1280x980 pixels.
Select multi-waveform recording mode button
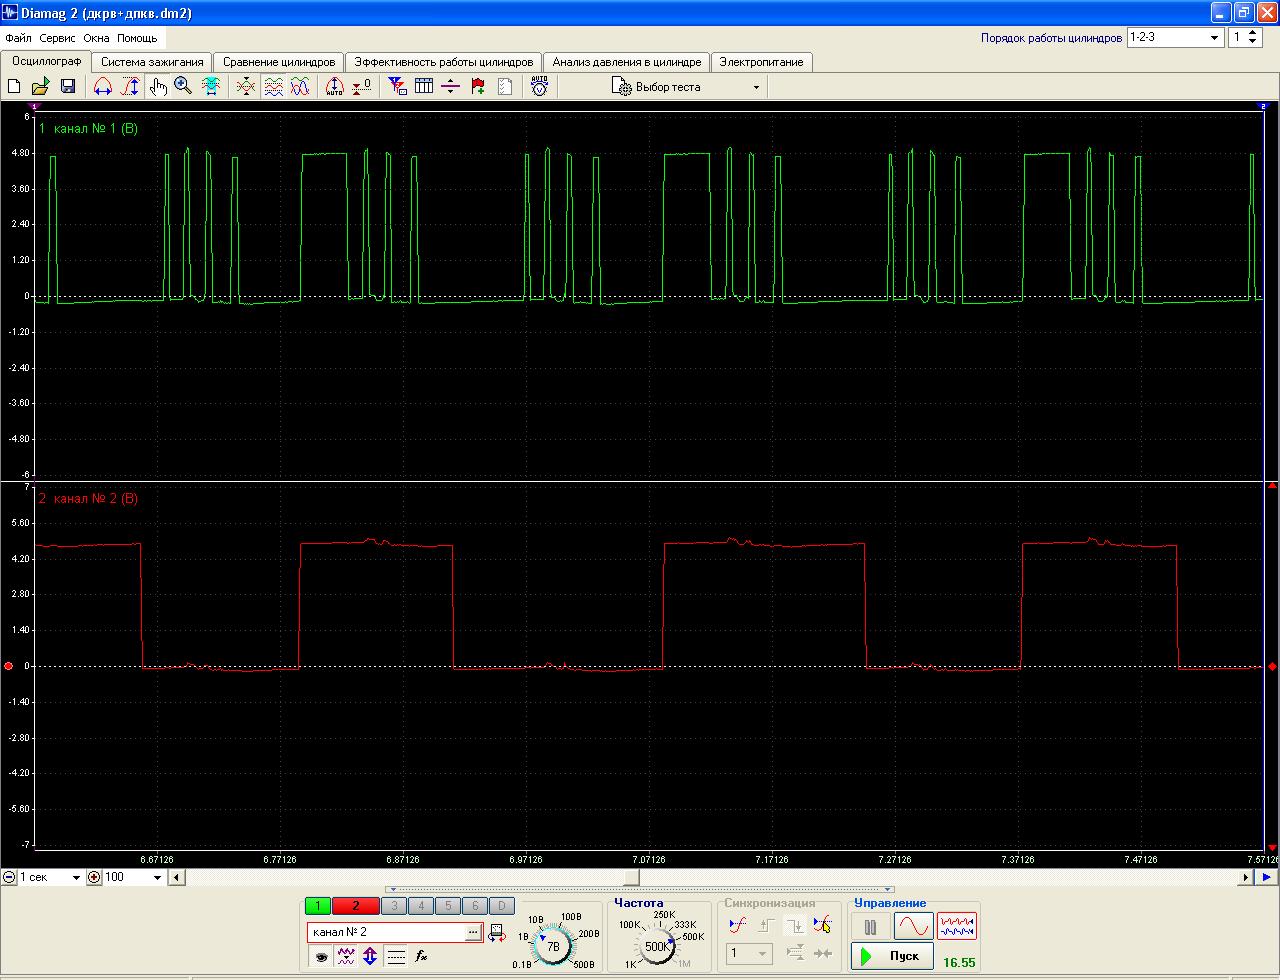[957, 926]
